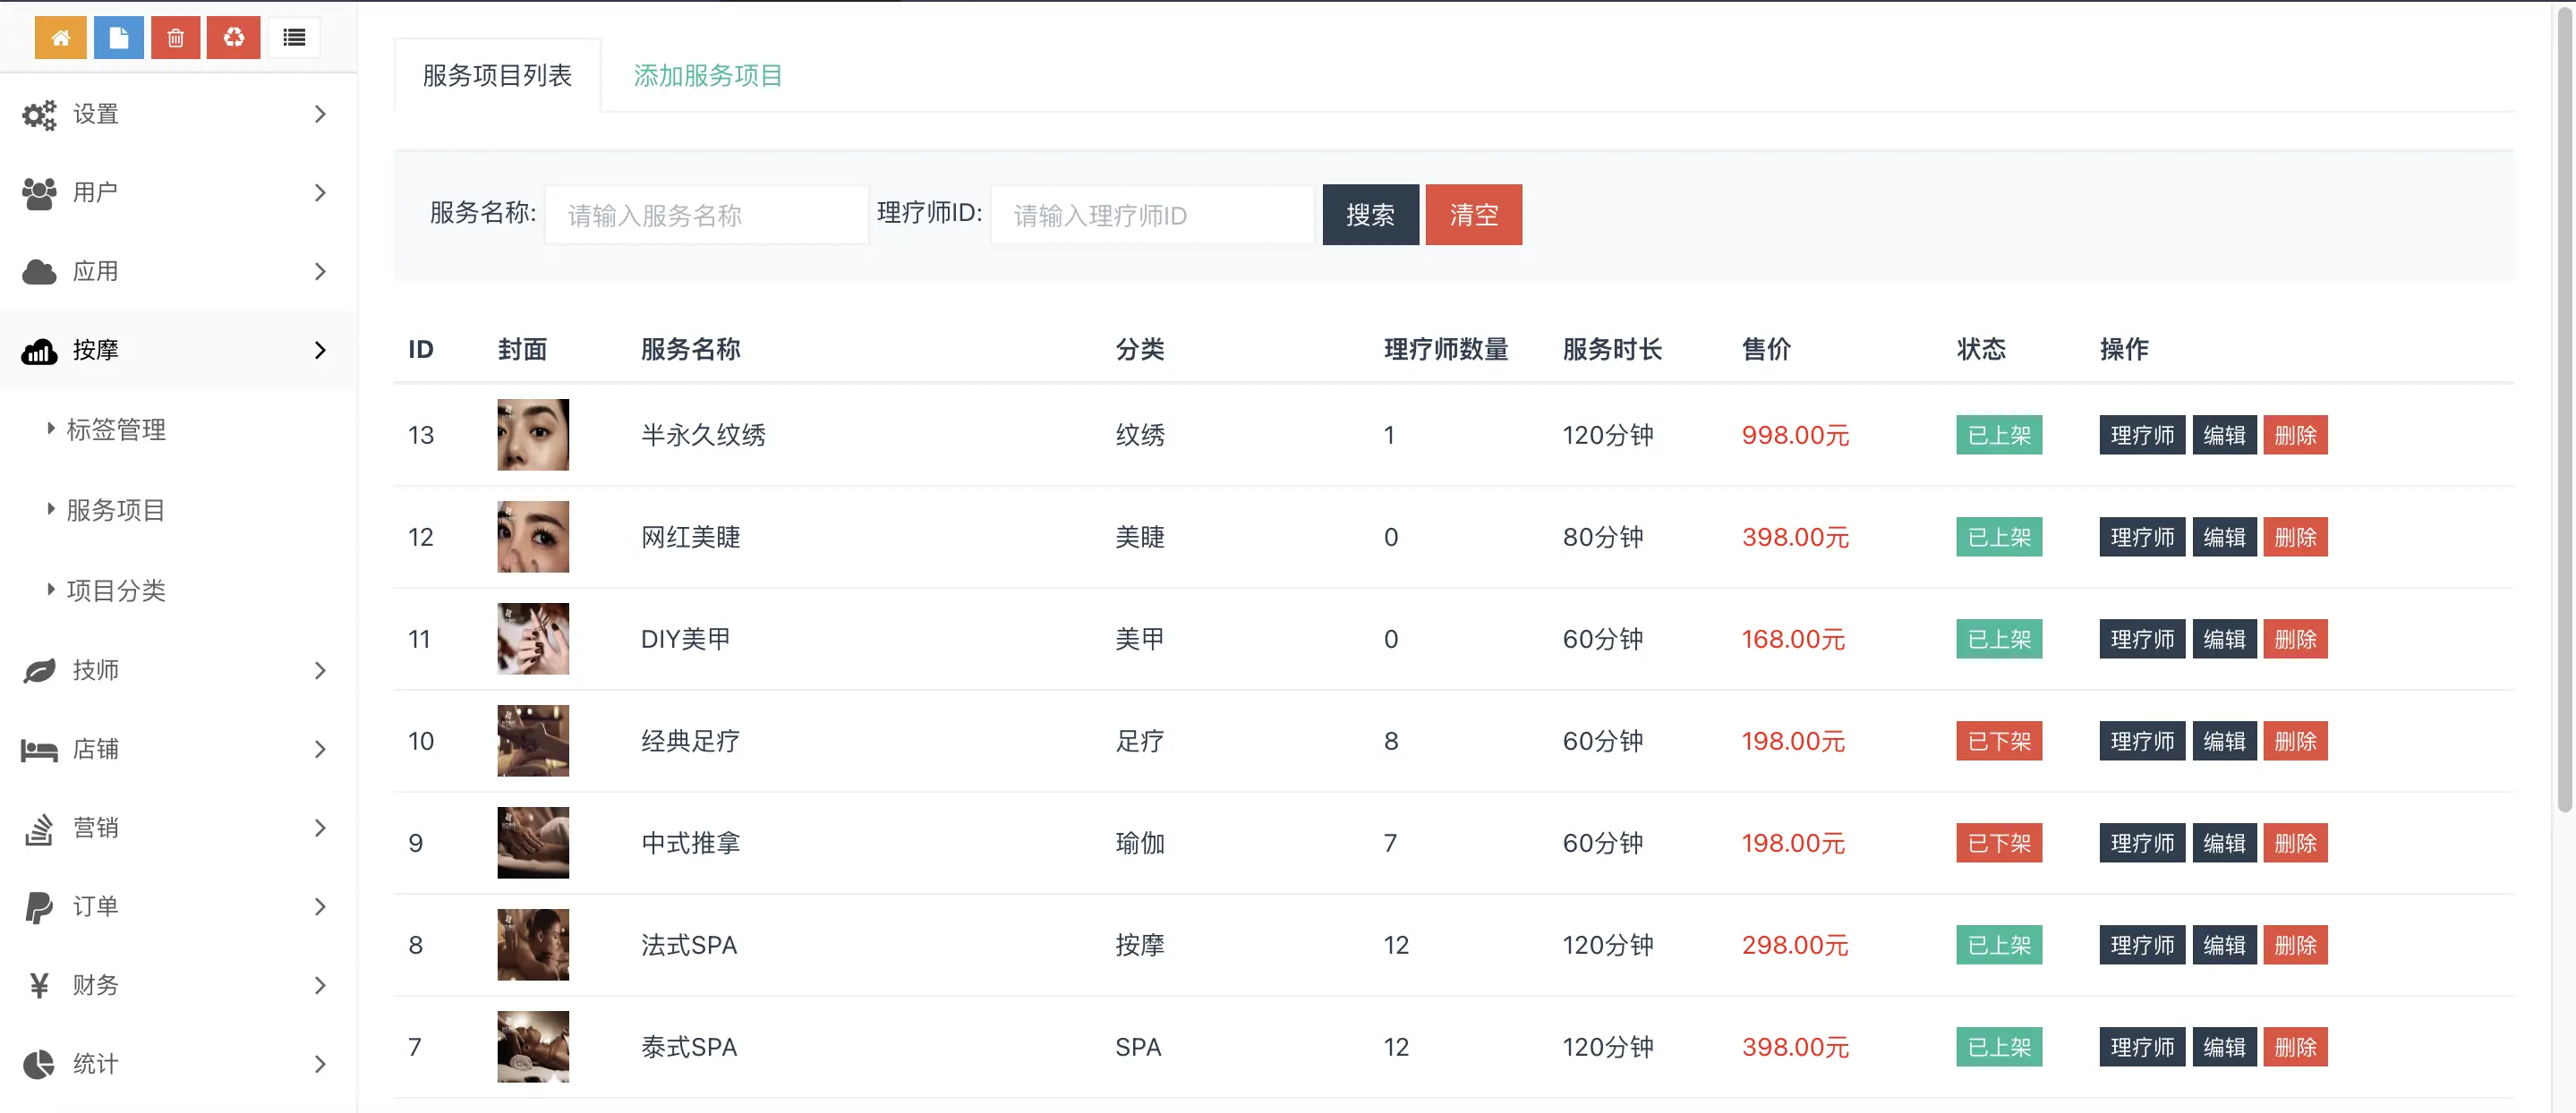Switch to 添加服务项目 tab
The image size is (2576, 1113).
coord(708,75)
